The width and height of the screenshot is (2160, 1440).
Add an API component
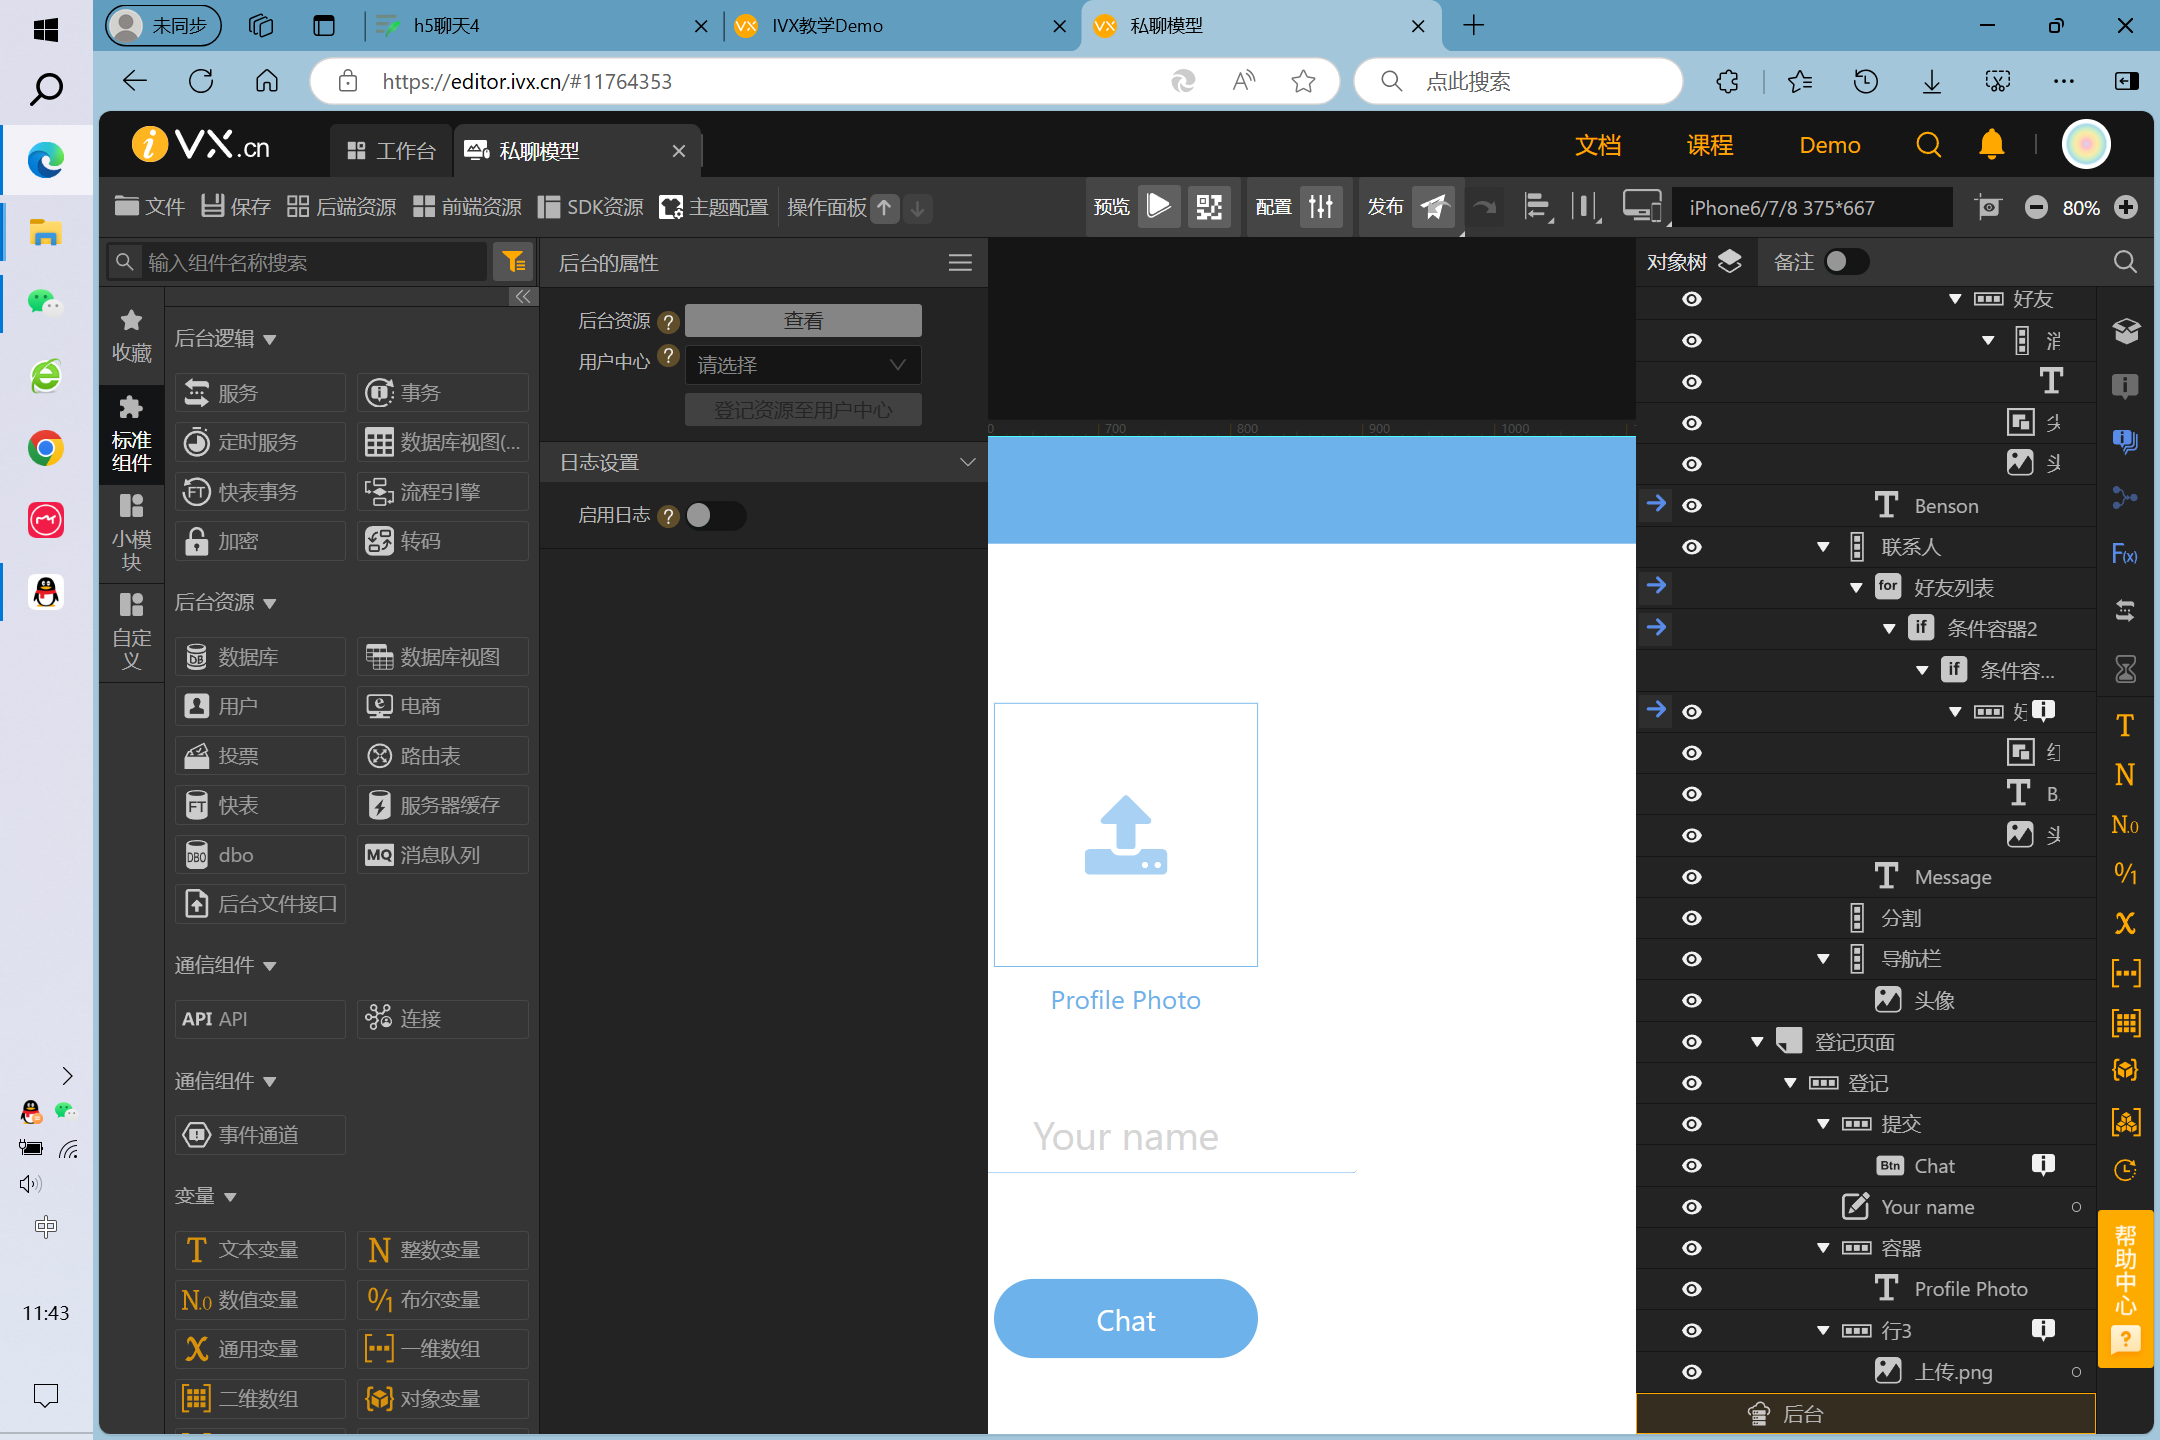pos(260,1019)
